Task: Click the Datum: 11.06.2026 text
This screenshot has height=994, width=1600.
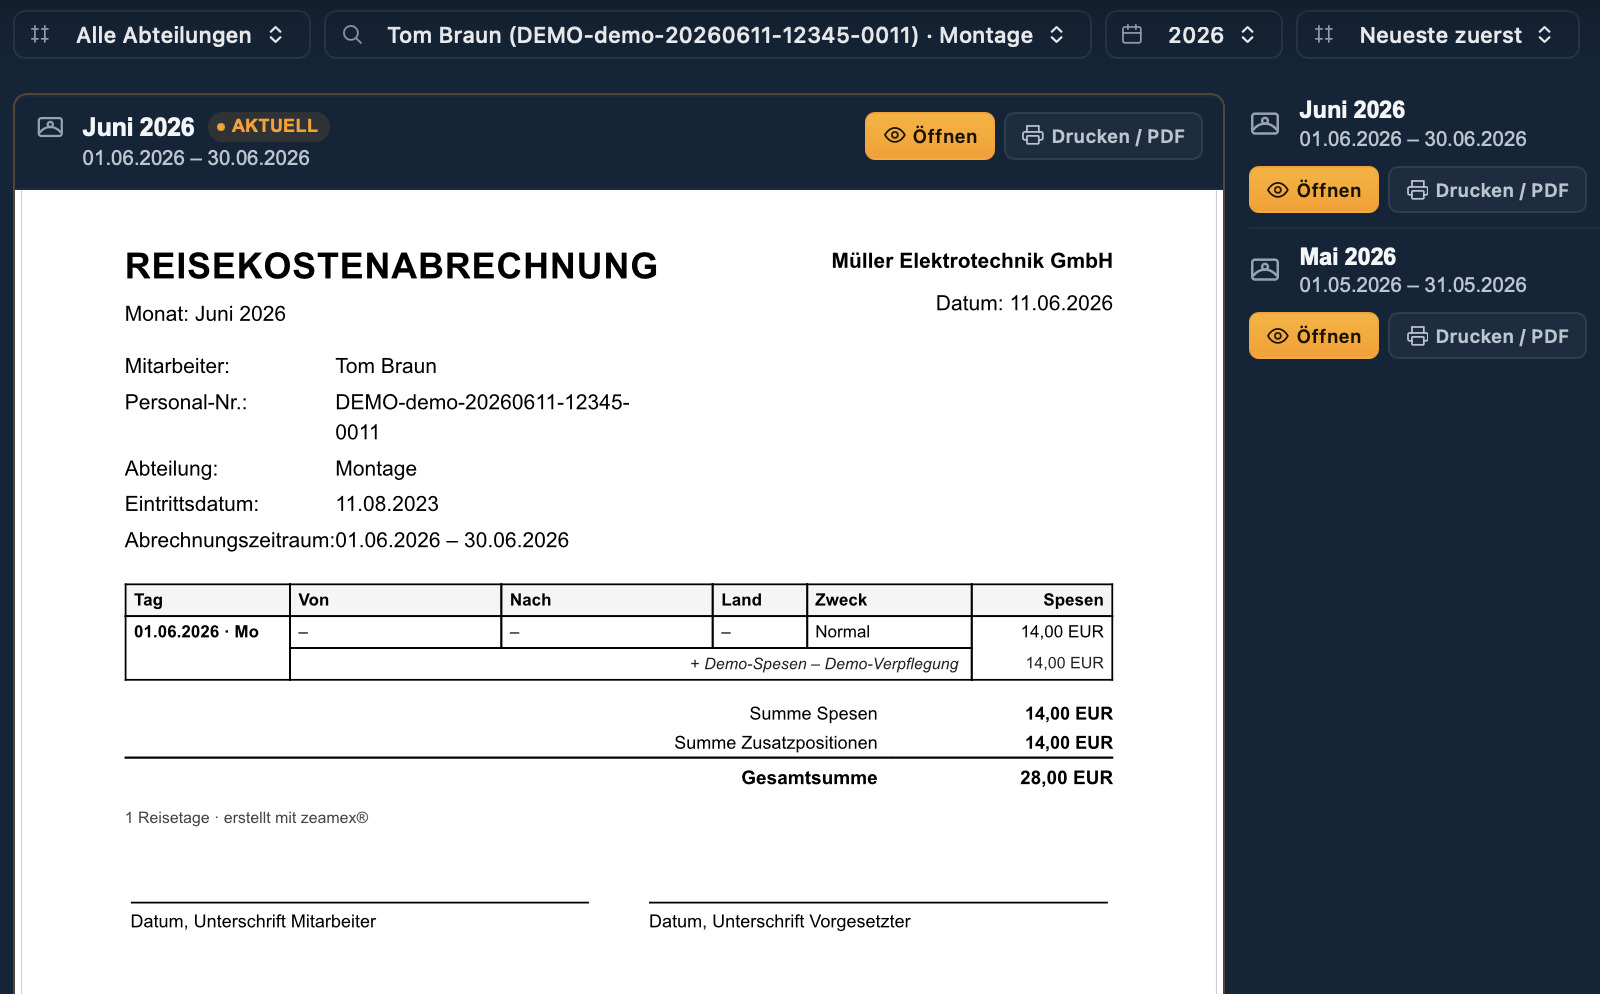Action: tap(1024, 303)
